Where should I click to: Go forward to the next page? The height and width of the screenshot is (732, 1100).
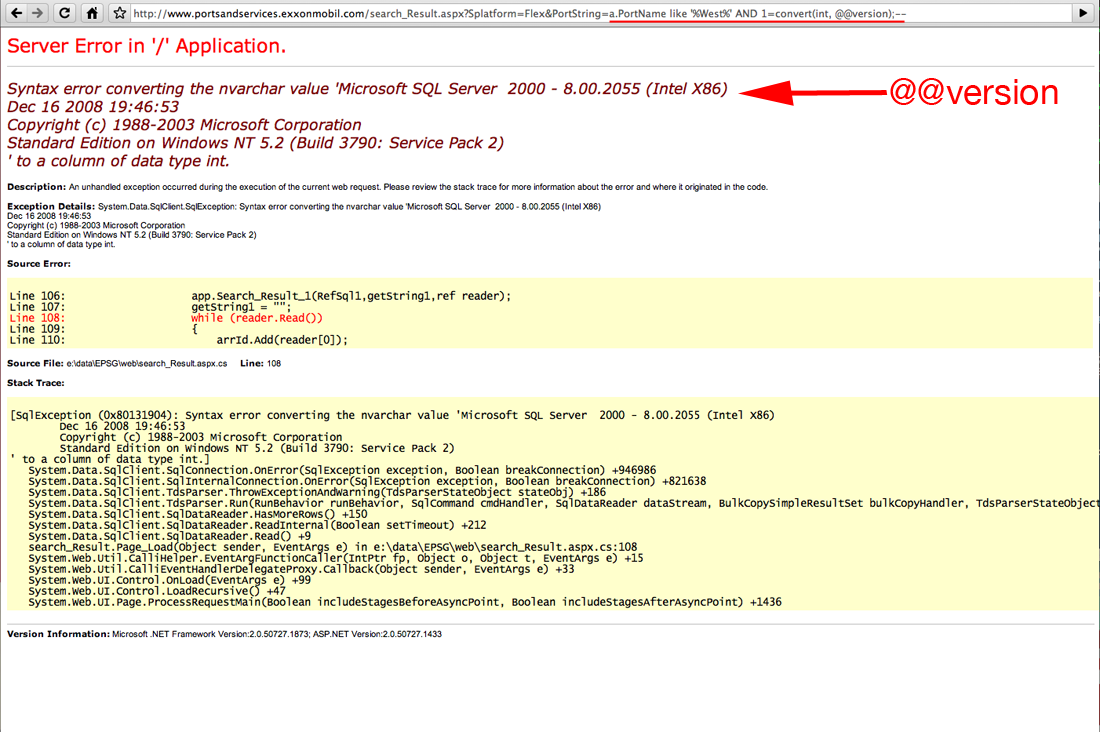coord(38,13)
